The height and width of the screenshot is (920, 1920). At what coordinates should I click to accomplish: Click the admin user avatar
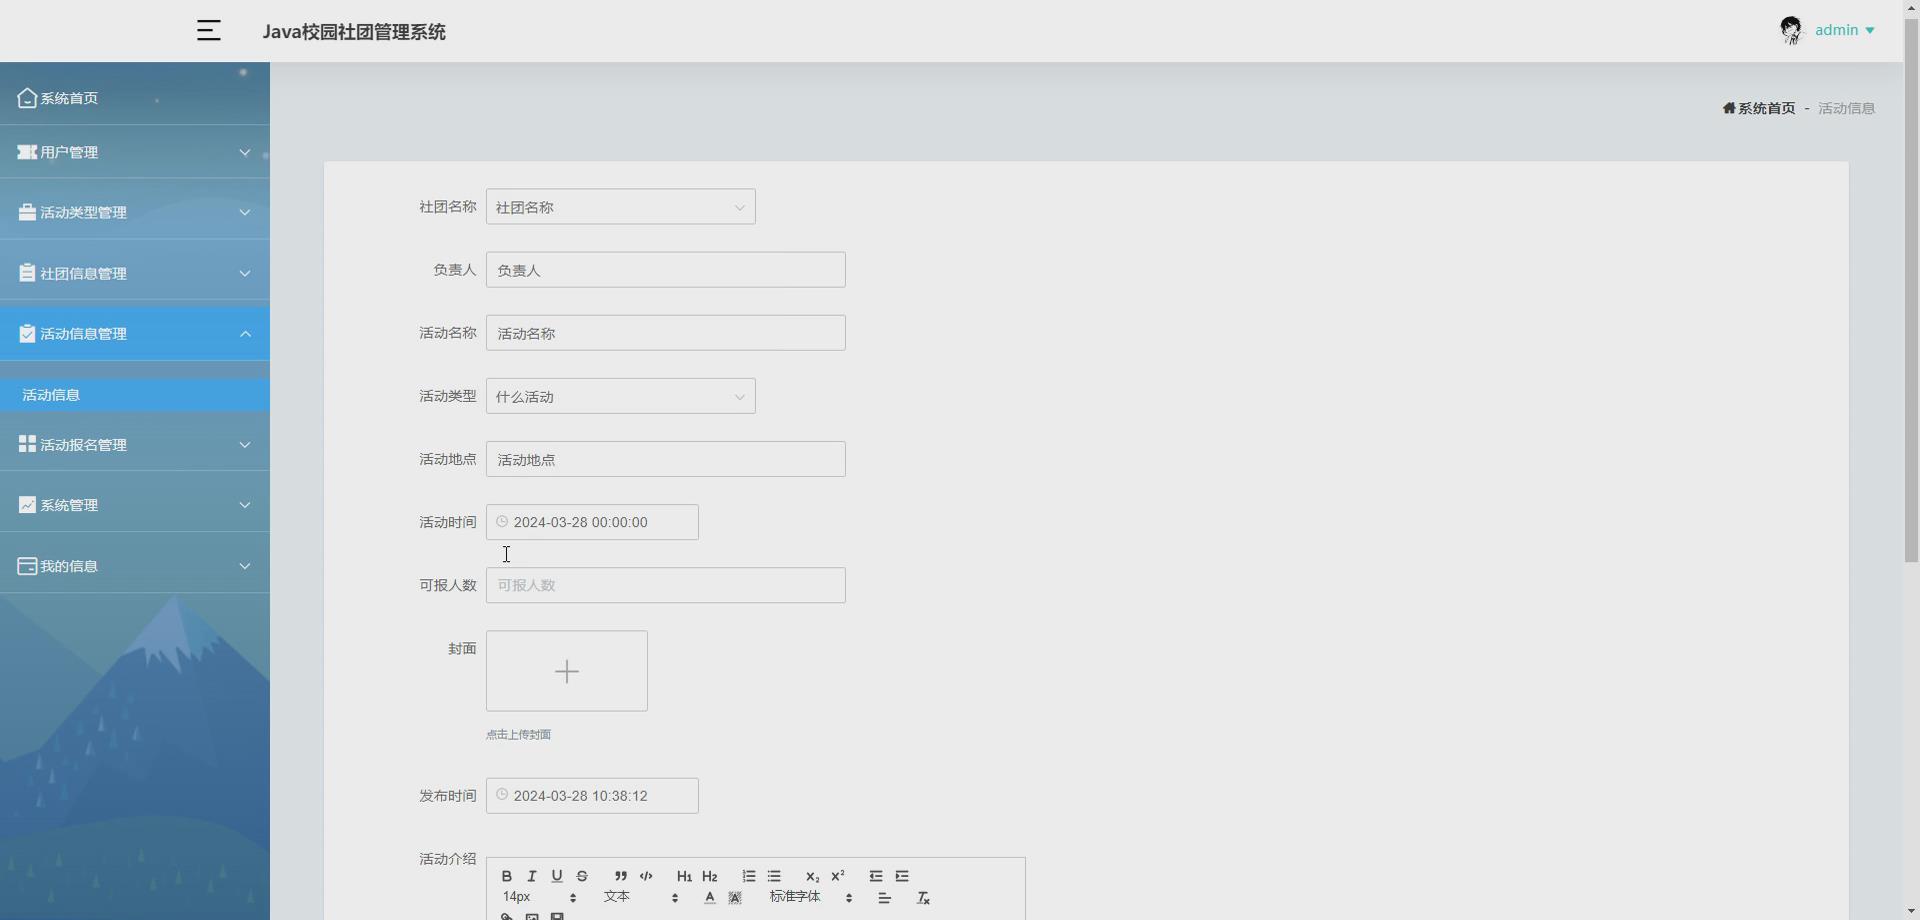(1790, 30)
